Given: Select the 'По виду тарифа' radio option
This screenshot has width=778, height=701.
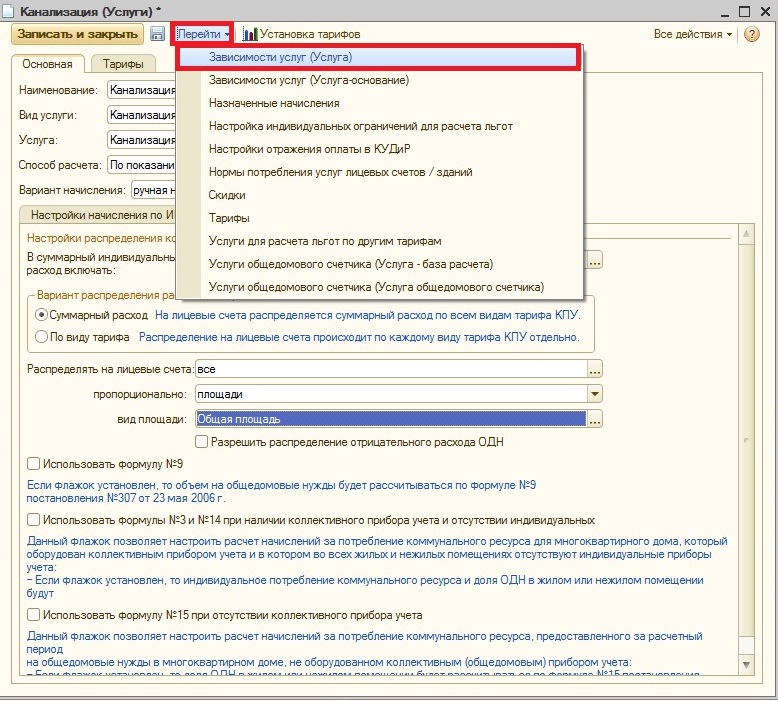Looking at the screenshot, I should coord(42,337).
